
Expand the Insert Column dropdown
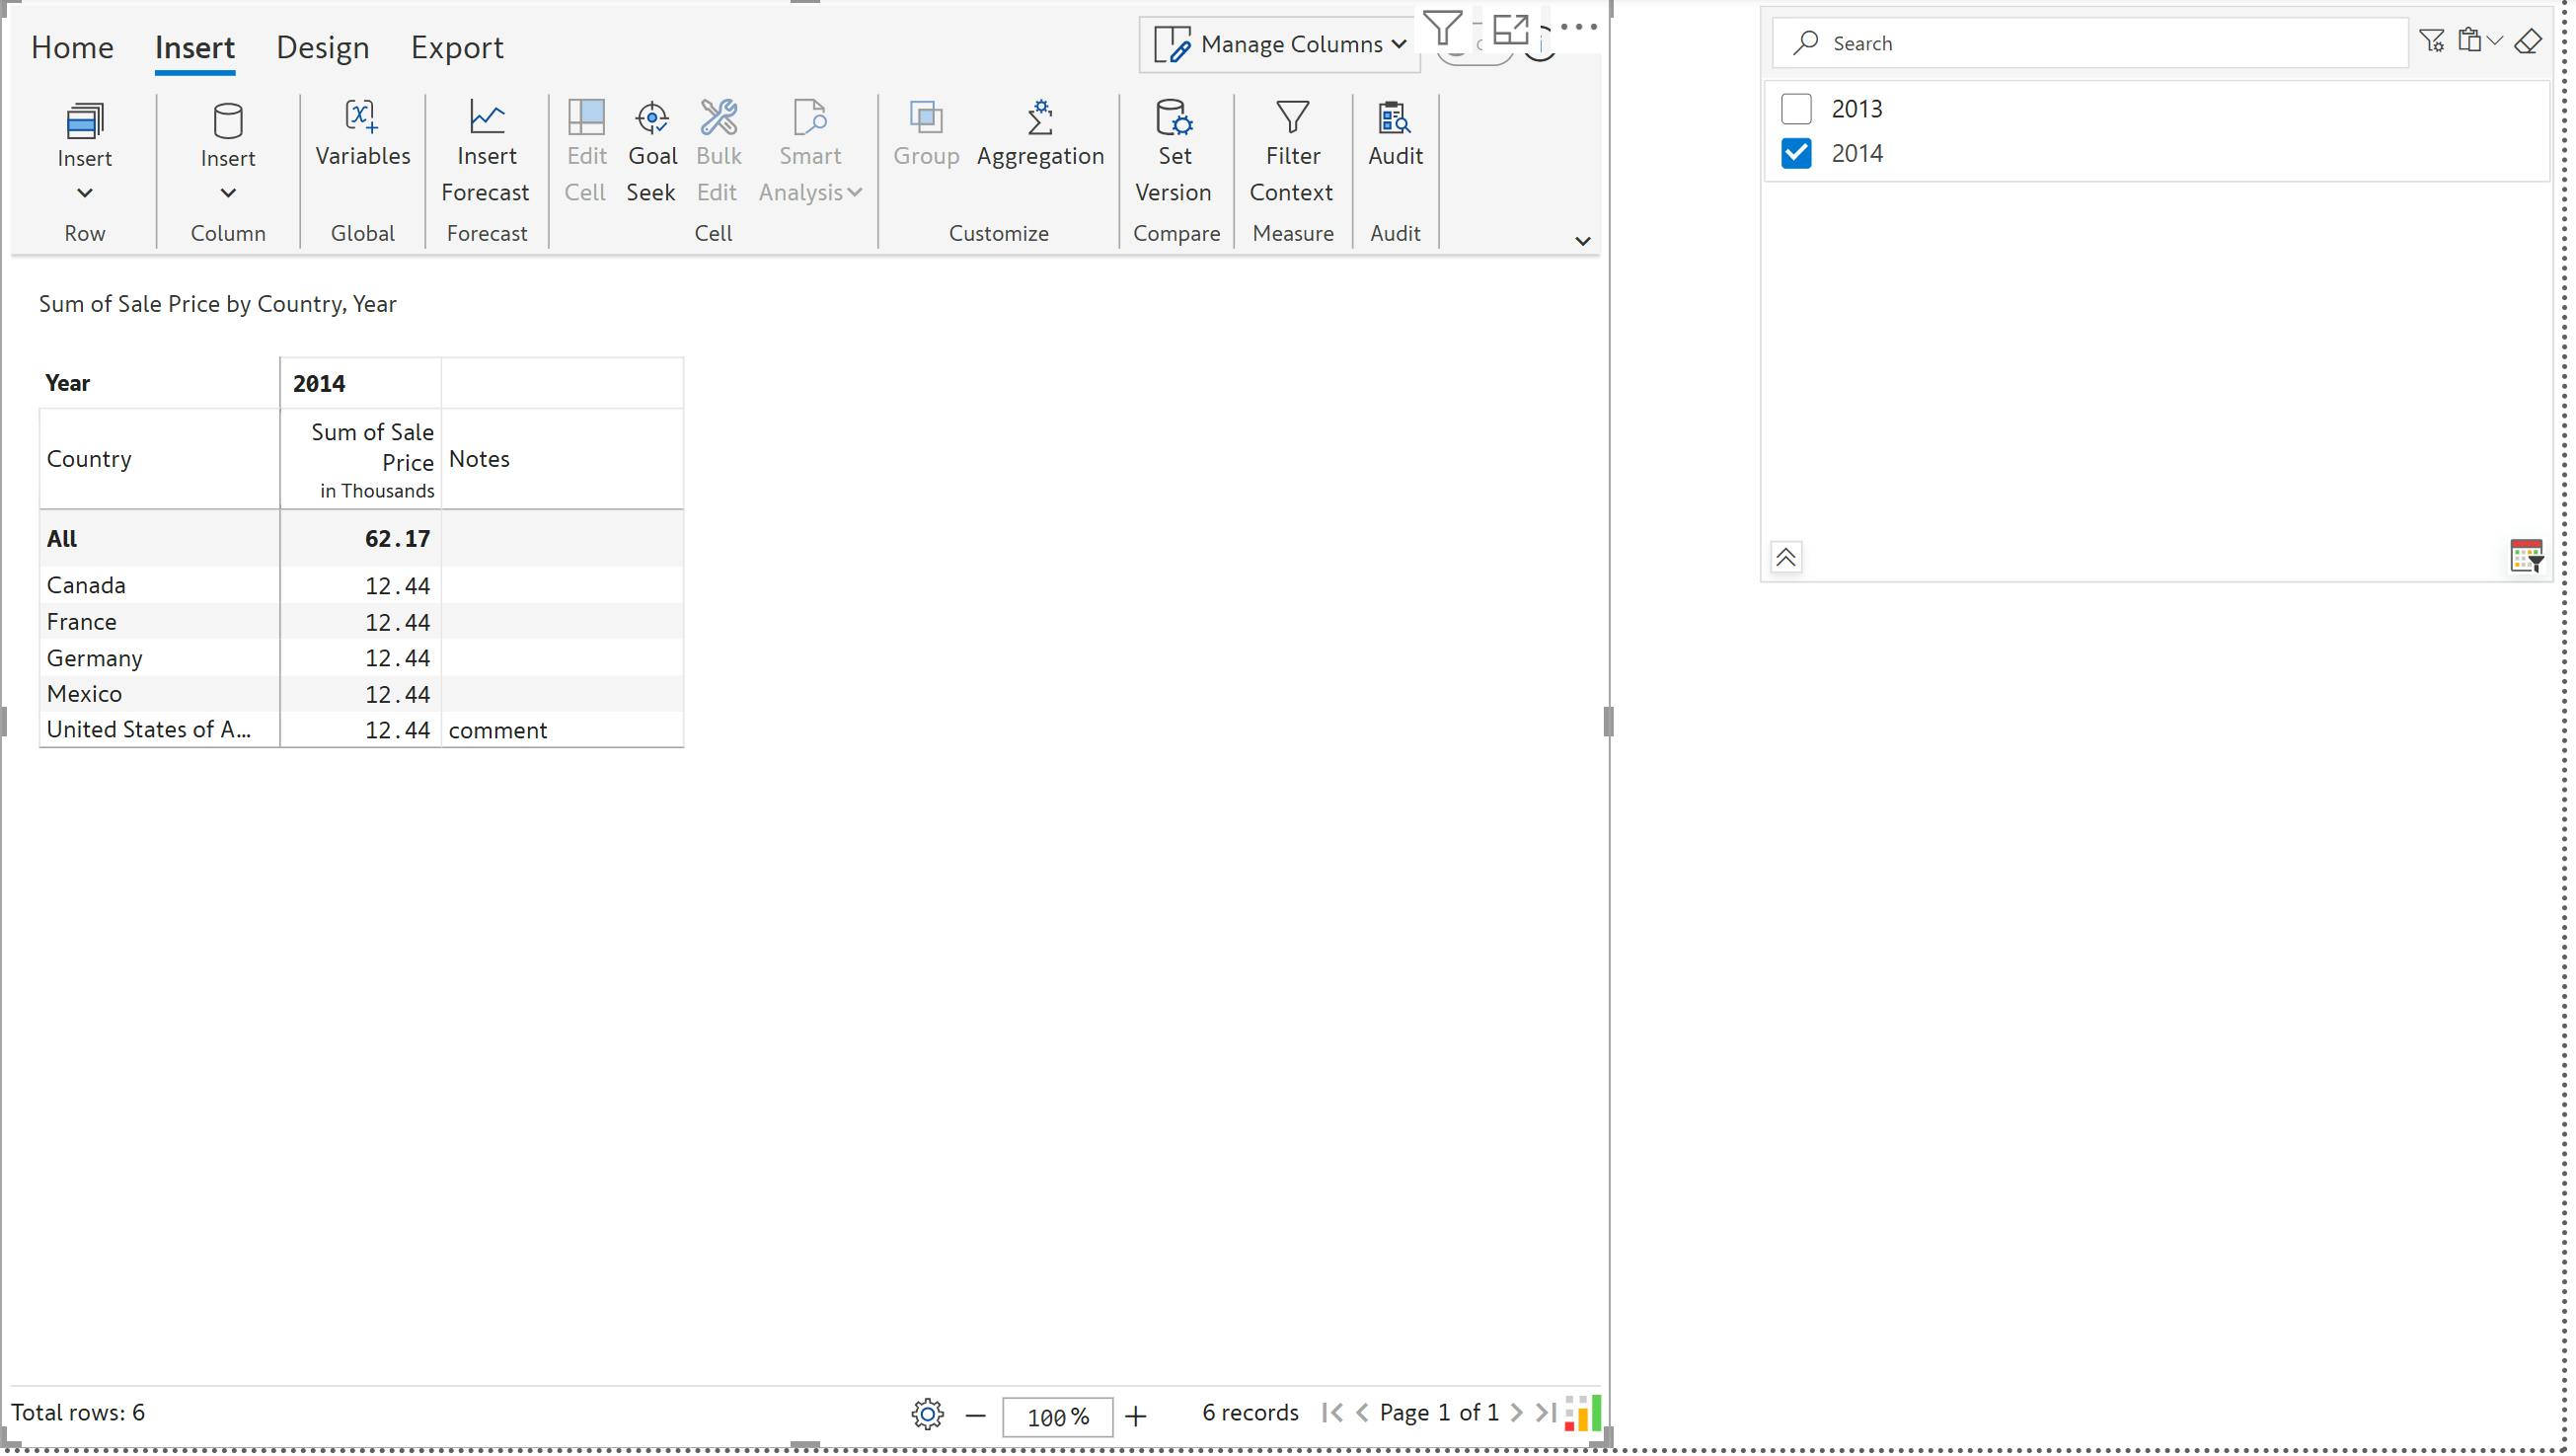[227, 192]
